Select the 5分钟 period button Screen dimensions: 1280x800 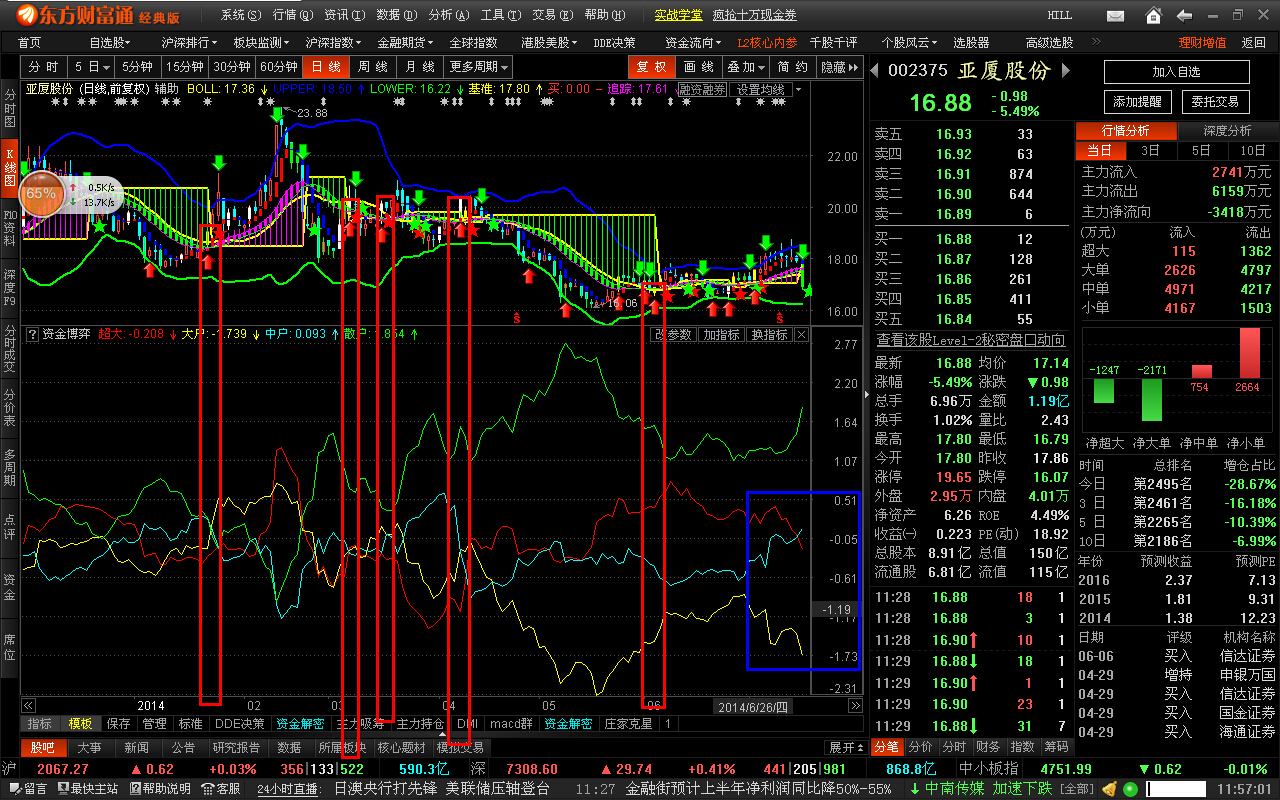click(x=138, y=67)
